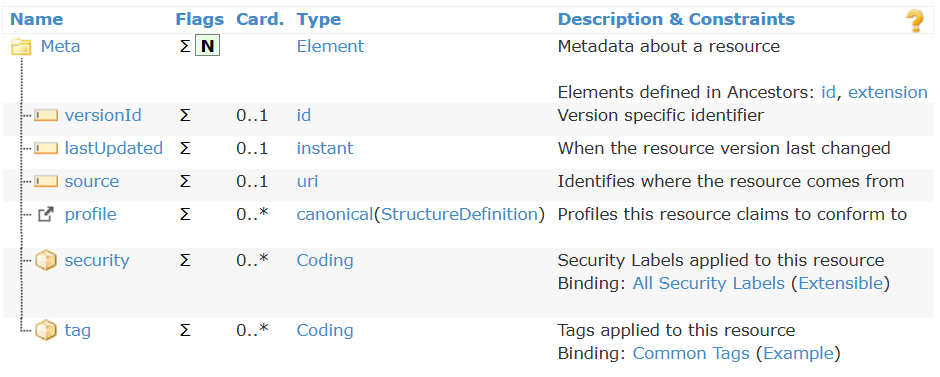Click the primitive element icon beside versionId
940x377 pixels.
click(46, 116)
